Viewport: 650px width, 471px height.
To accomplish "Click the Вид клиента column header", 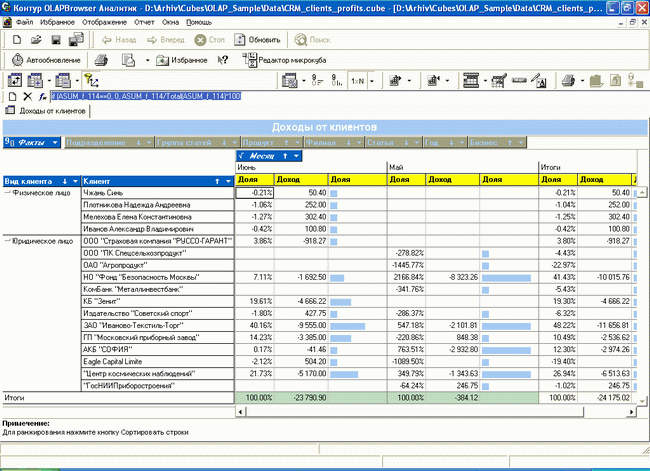I will coord(42,181).
